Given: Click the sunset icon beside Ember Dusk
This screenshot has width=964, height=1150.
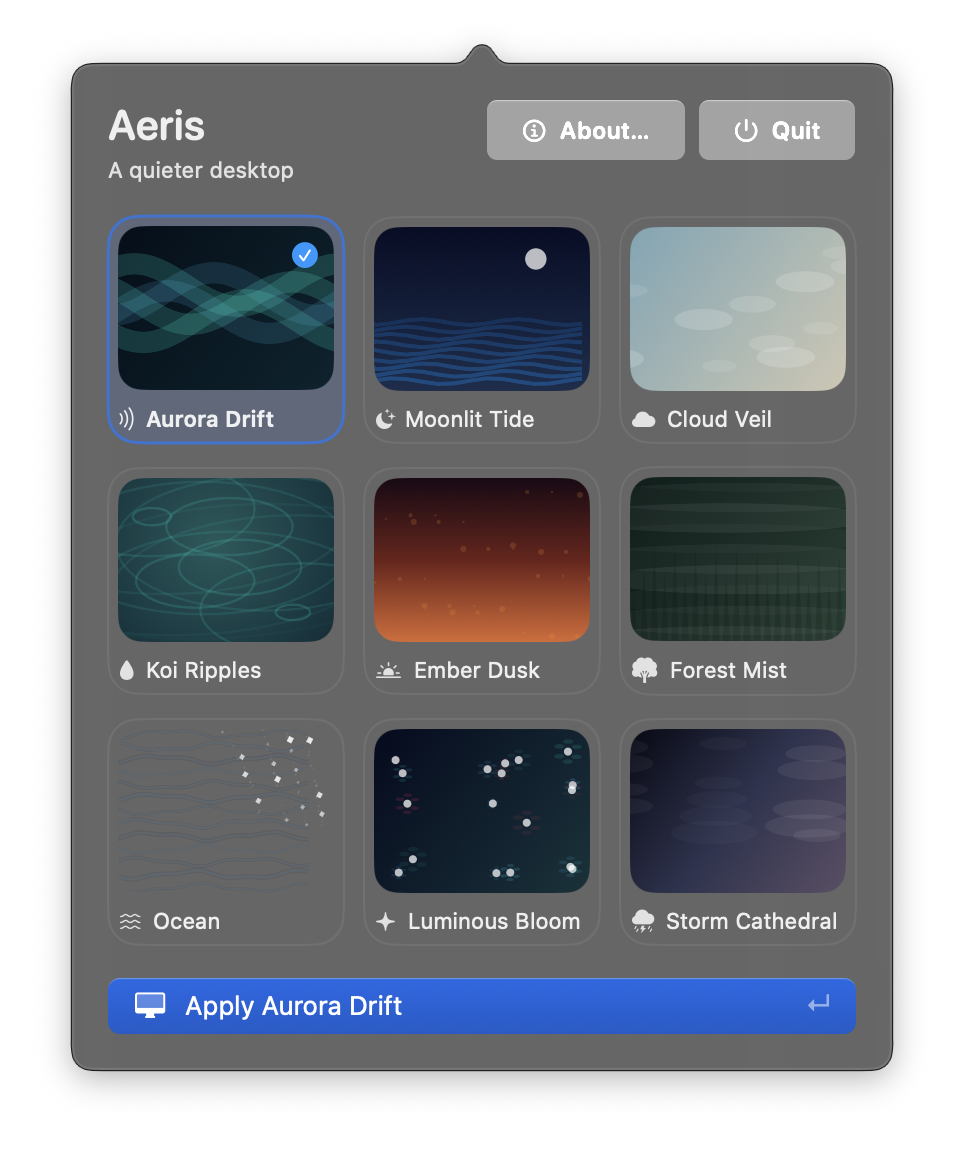Looking at the screenshot, I should point(388,670).
